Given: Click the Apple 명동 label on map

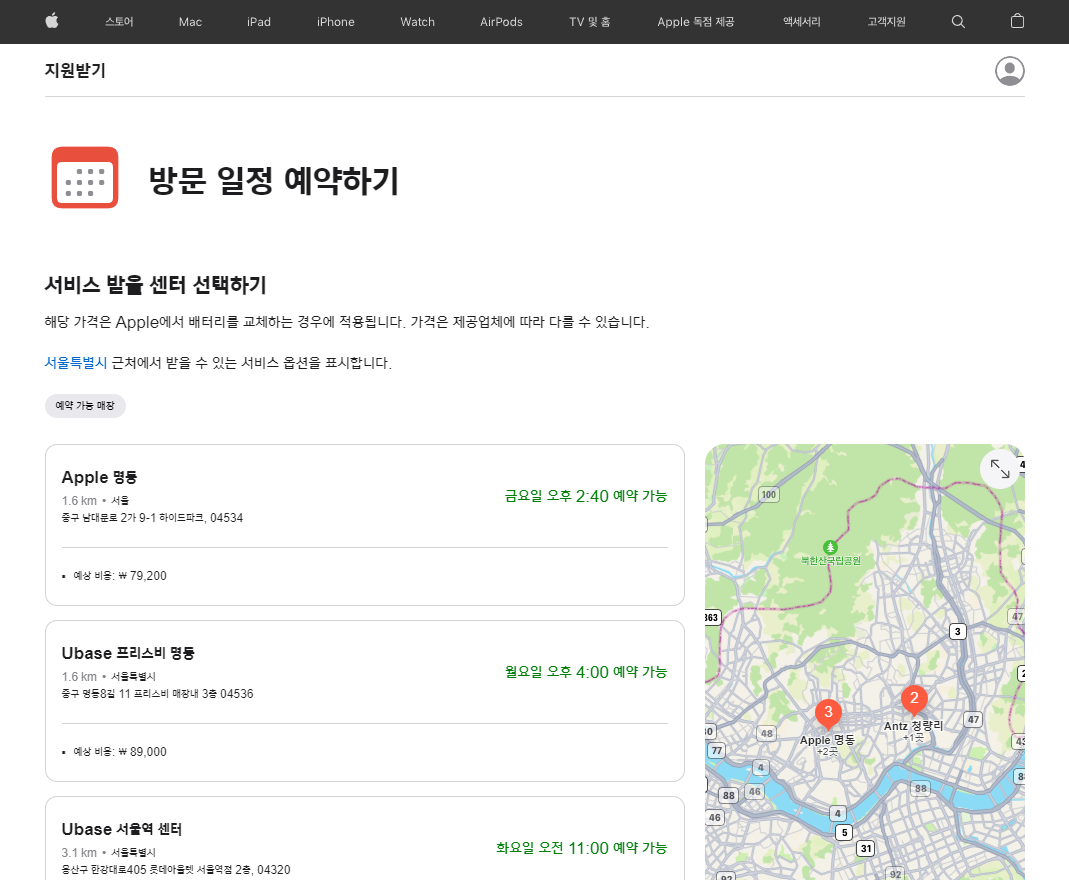Looking at the screenshot, I should [827, 740].
